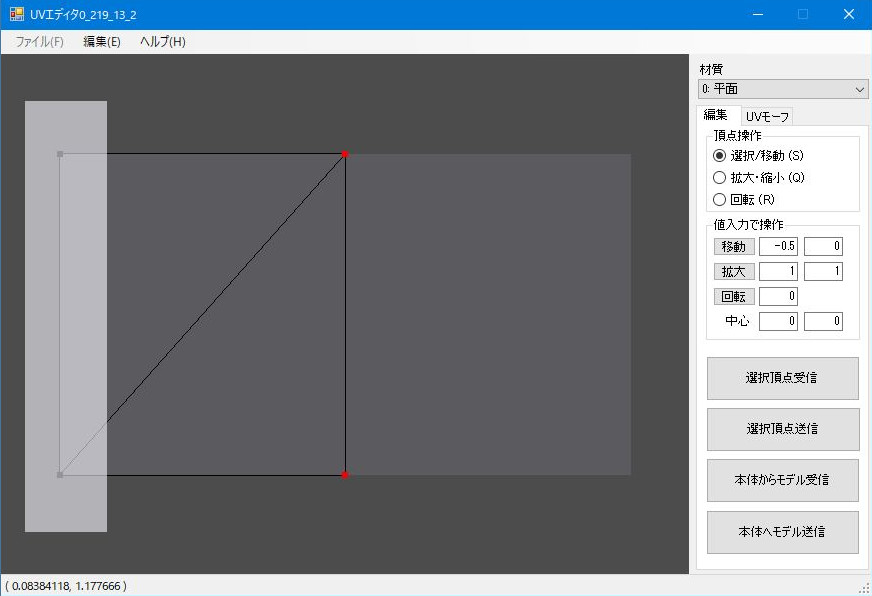This screenshot has height=596, width=872.
Task: Click the 材質 label
Action: [711, 69]
